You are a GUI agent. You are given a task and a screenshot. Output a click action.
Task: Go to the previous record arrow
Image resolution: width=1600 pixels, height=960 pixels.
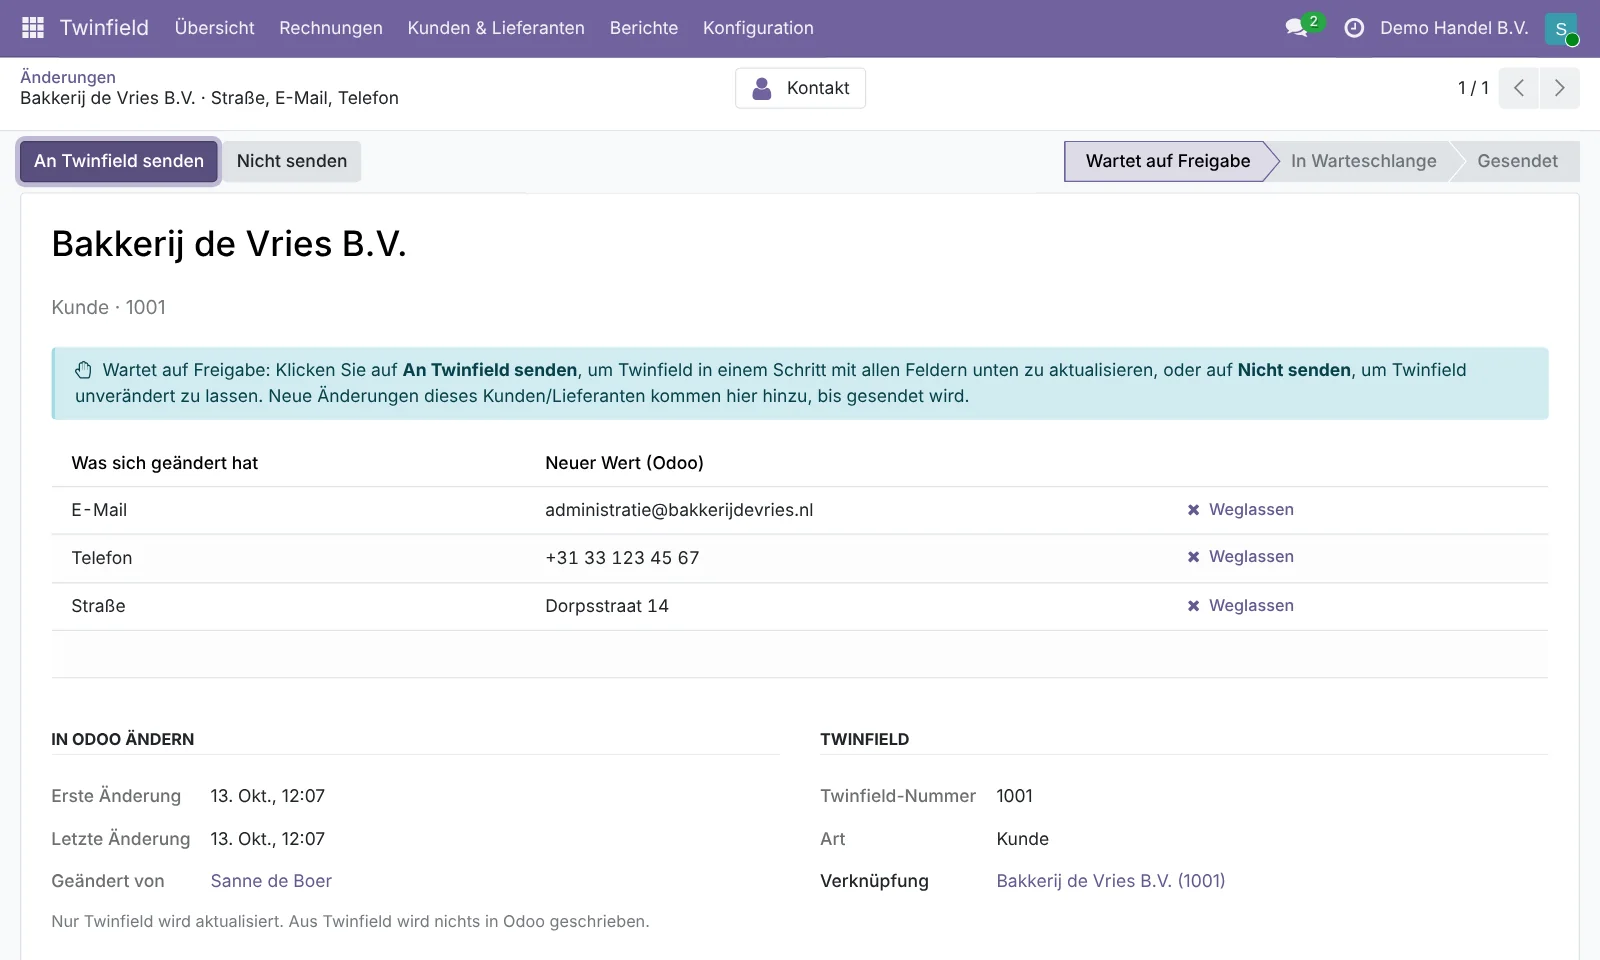tap(1519, 88)
